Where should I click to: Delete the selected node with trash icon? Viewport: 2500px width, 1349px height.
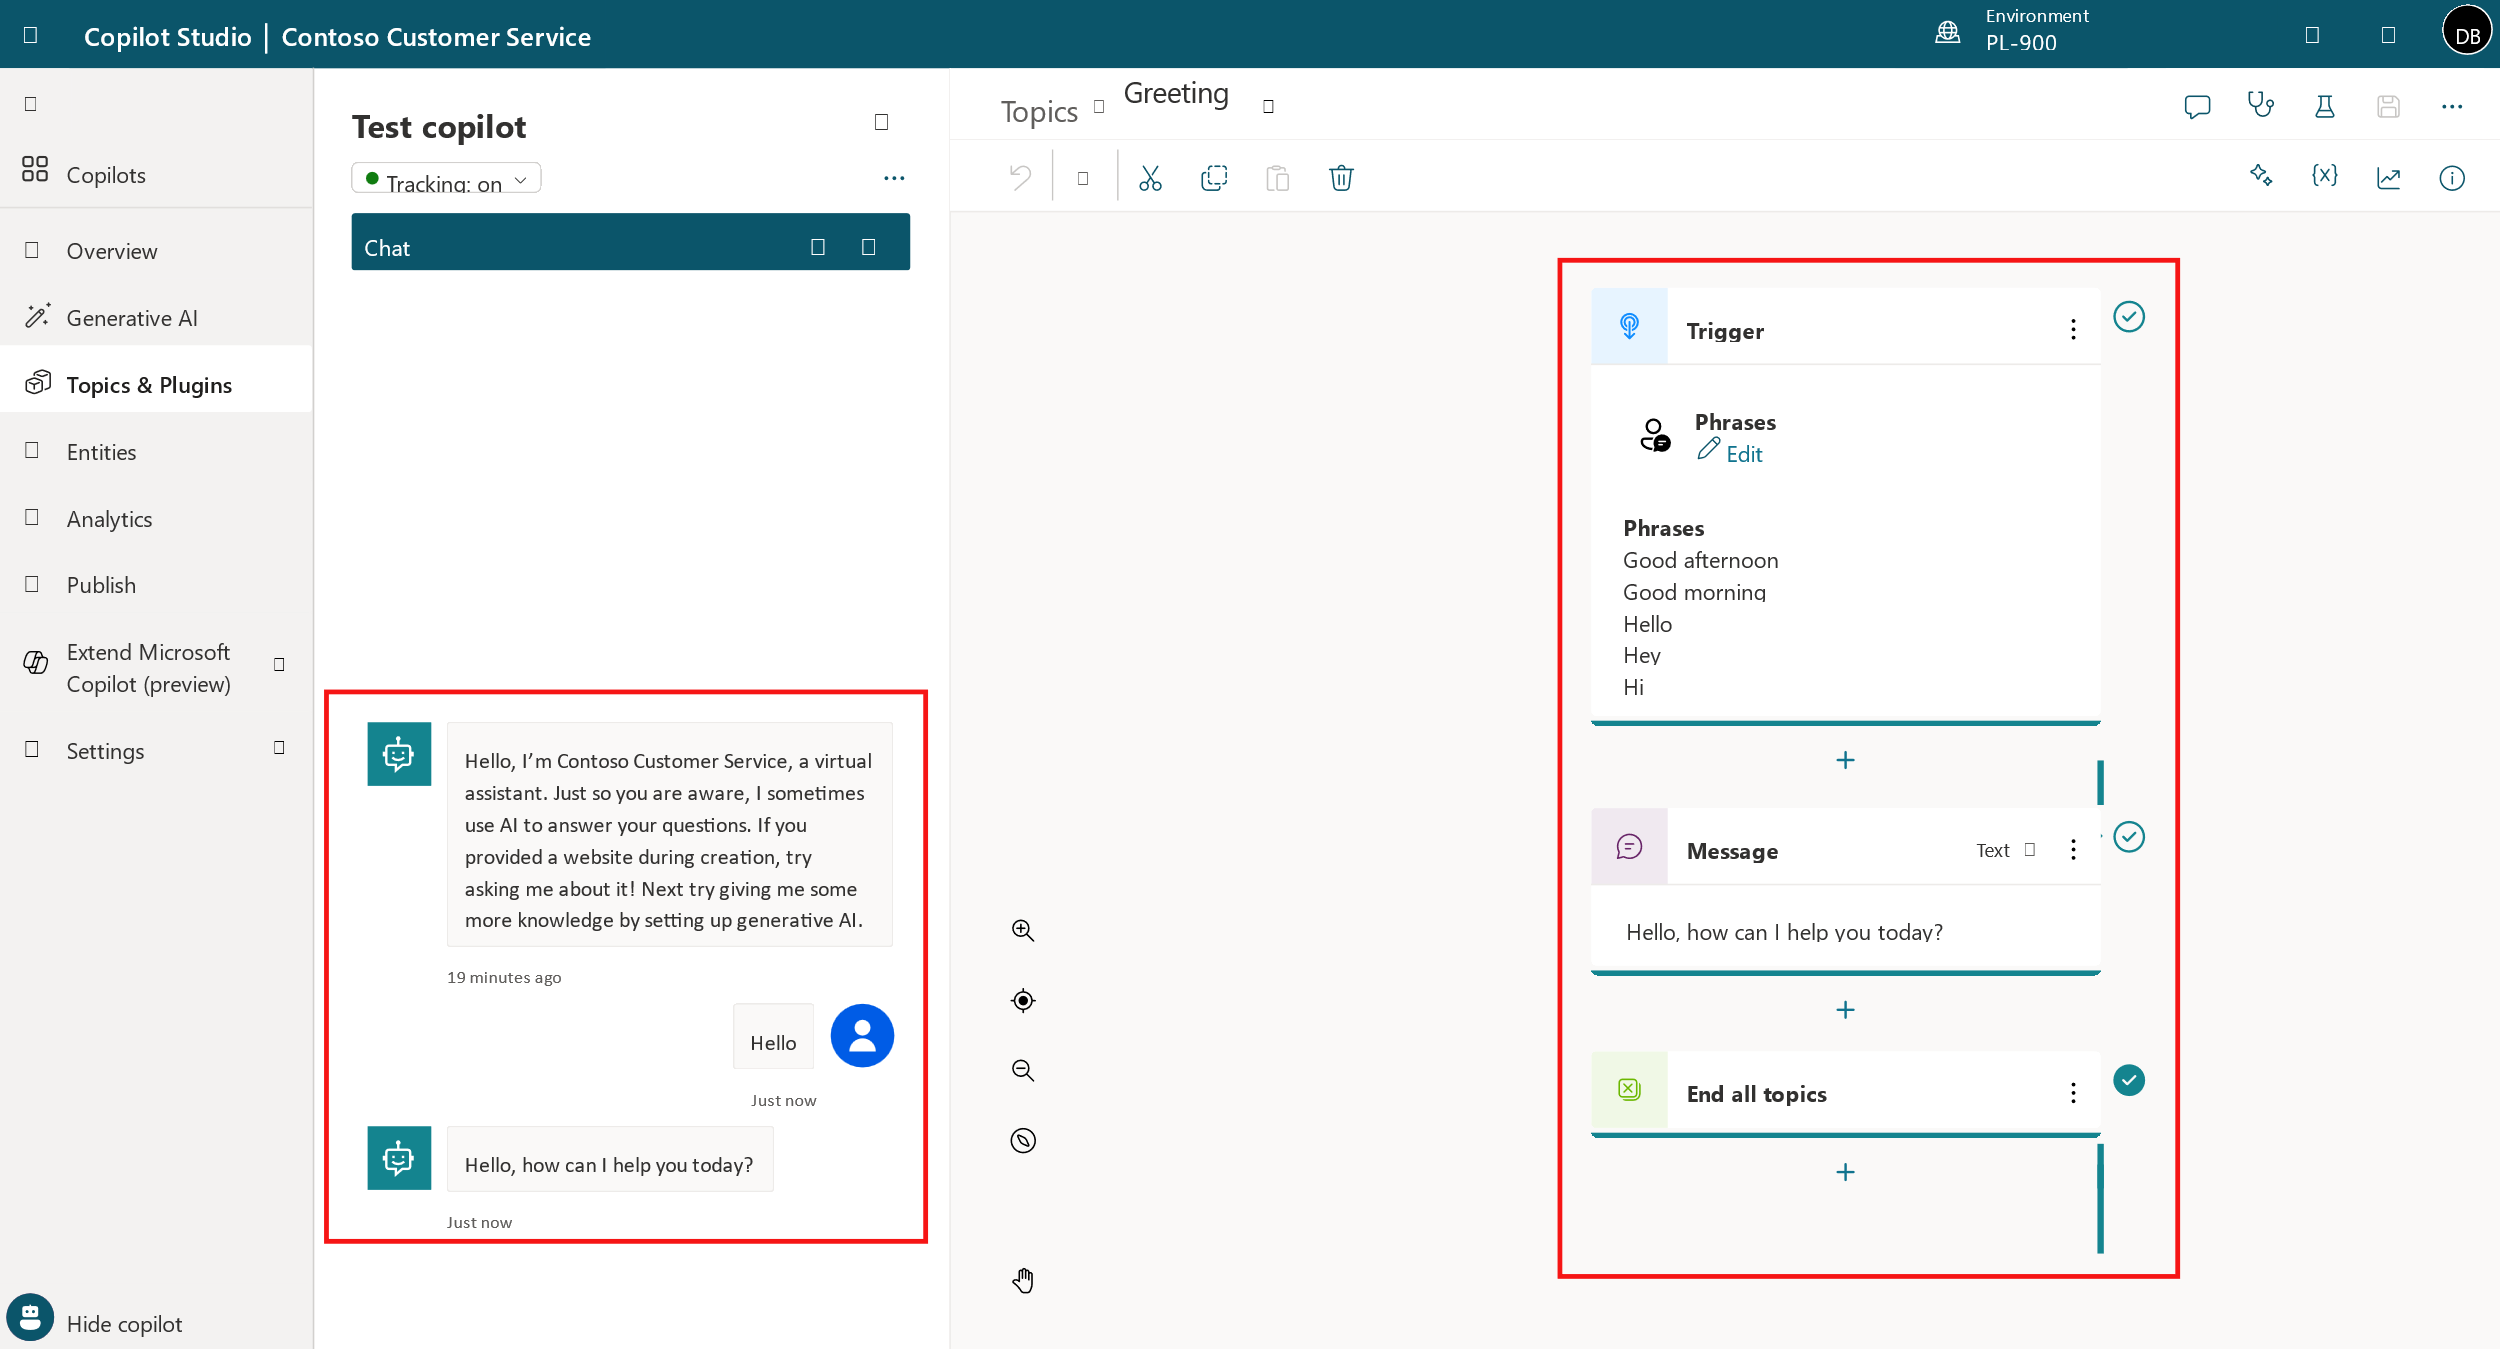pos(1341,178)
